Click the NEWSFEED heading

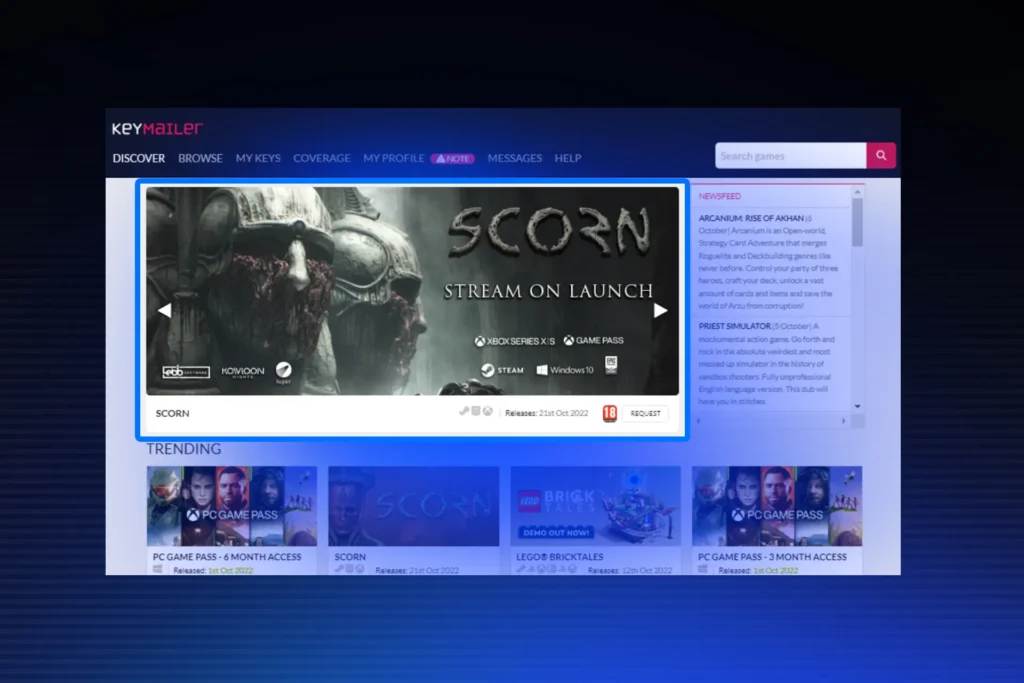720,196
